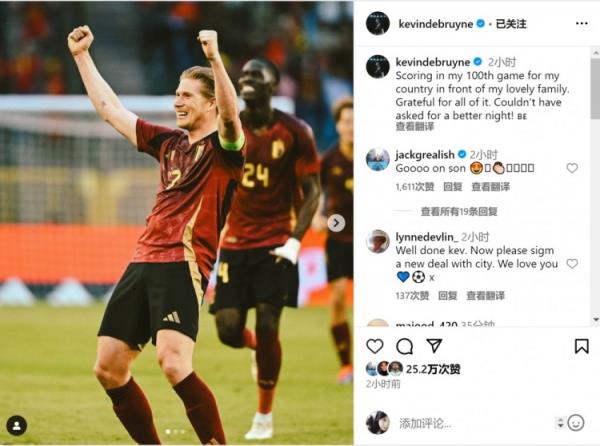Screen dimensions: 600x446
Task: Show tagged people icon on photo
Action: click(16, 426)
